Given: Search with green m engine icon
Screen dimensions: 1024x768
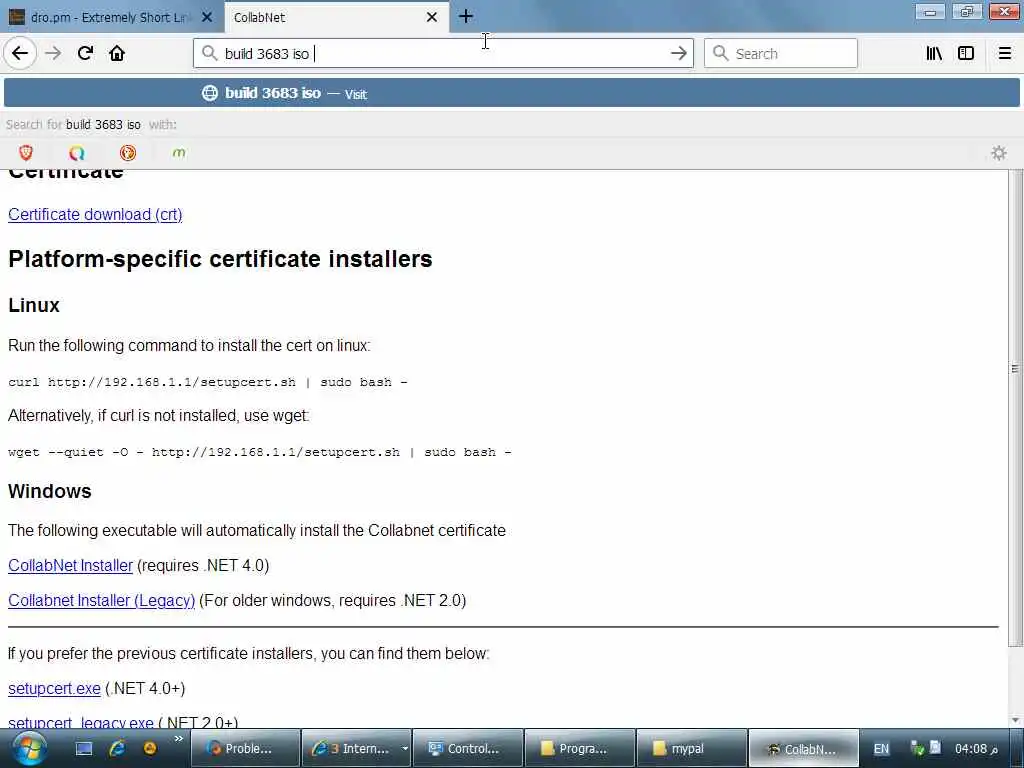Looking at the screenshot, I should pyautogui.click(x=179, y=153).
